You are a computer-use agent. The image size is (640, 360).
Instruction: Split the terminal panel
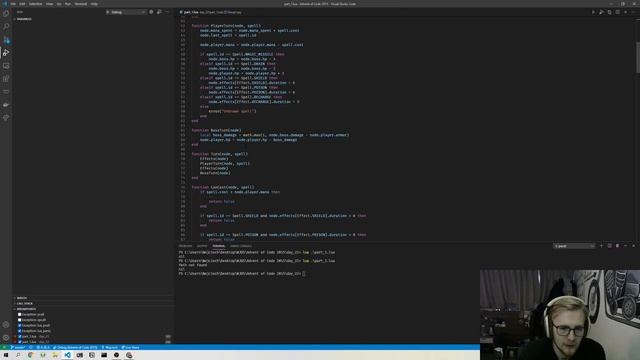609,246
